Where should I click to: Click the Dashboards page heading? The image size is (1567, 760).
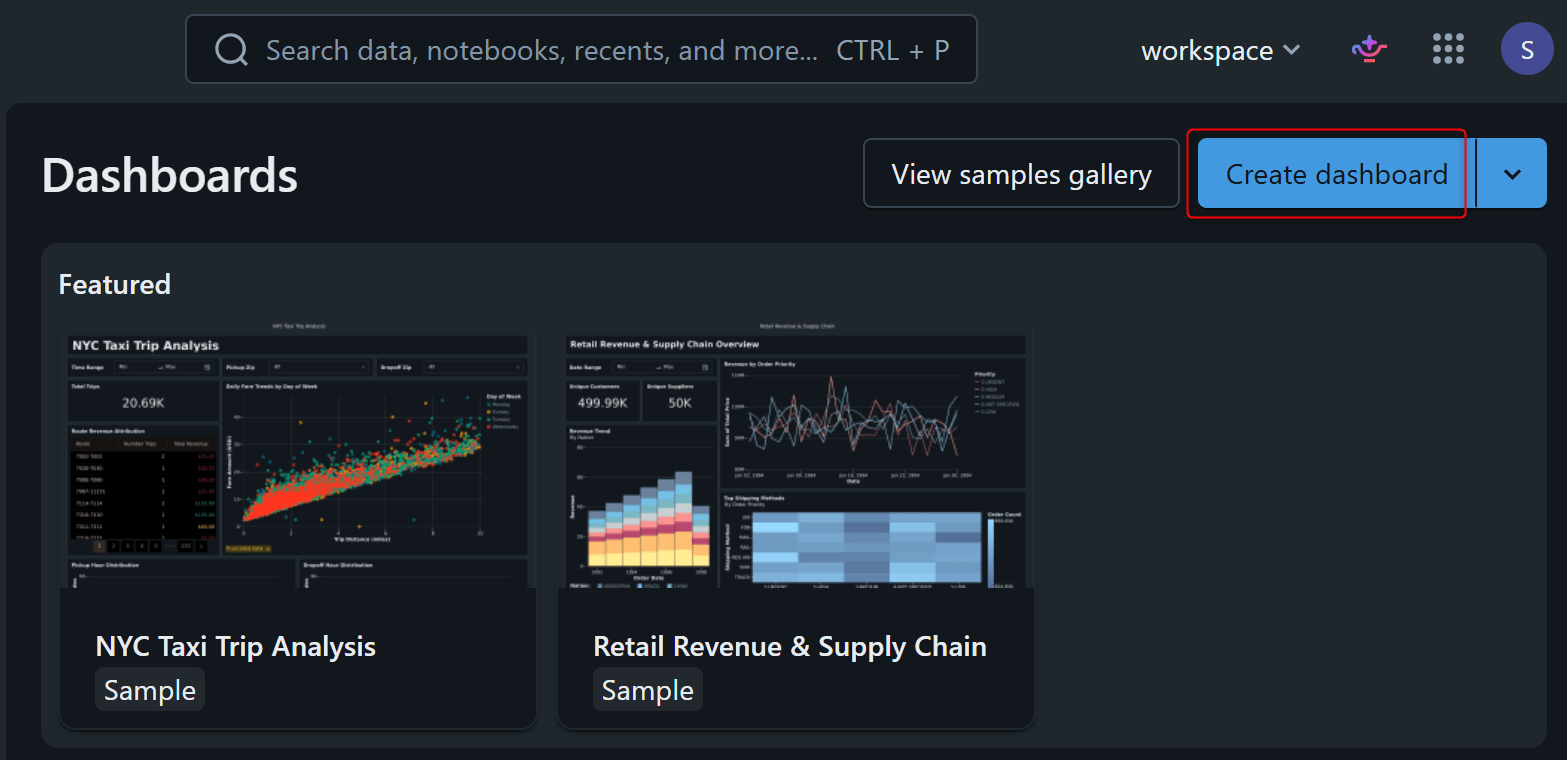(170, 175)
